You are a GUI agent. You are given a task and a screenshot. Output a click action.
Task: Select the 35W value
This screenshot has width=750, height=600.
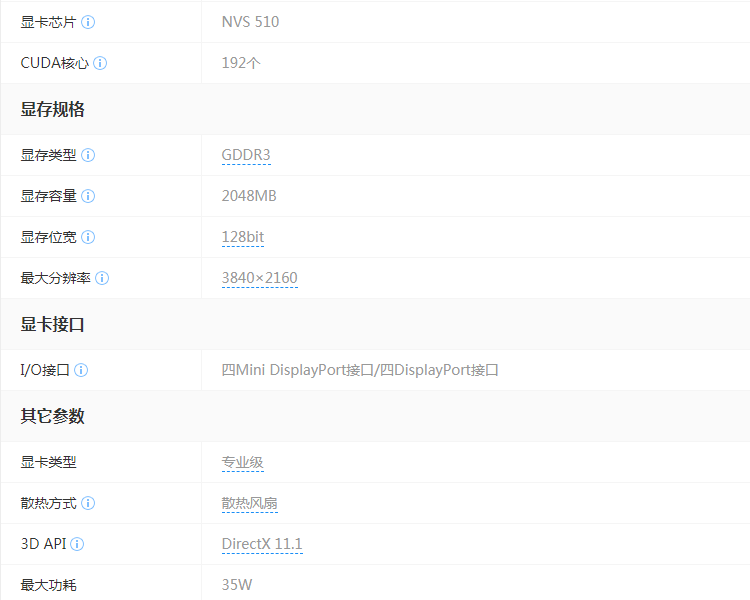tap(237, 585)
